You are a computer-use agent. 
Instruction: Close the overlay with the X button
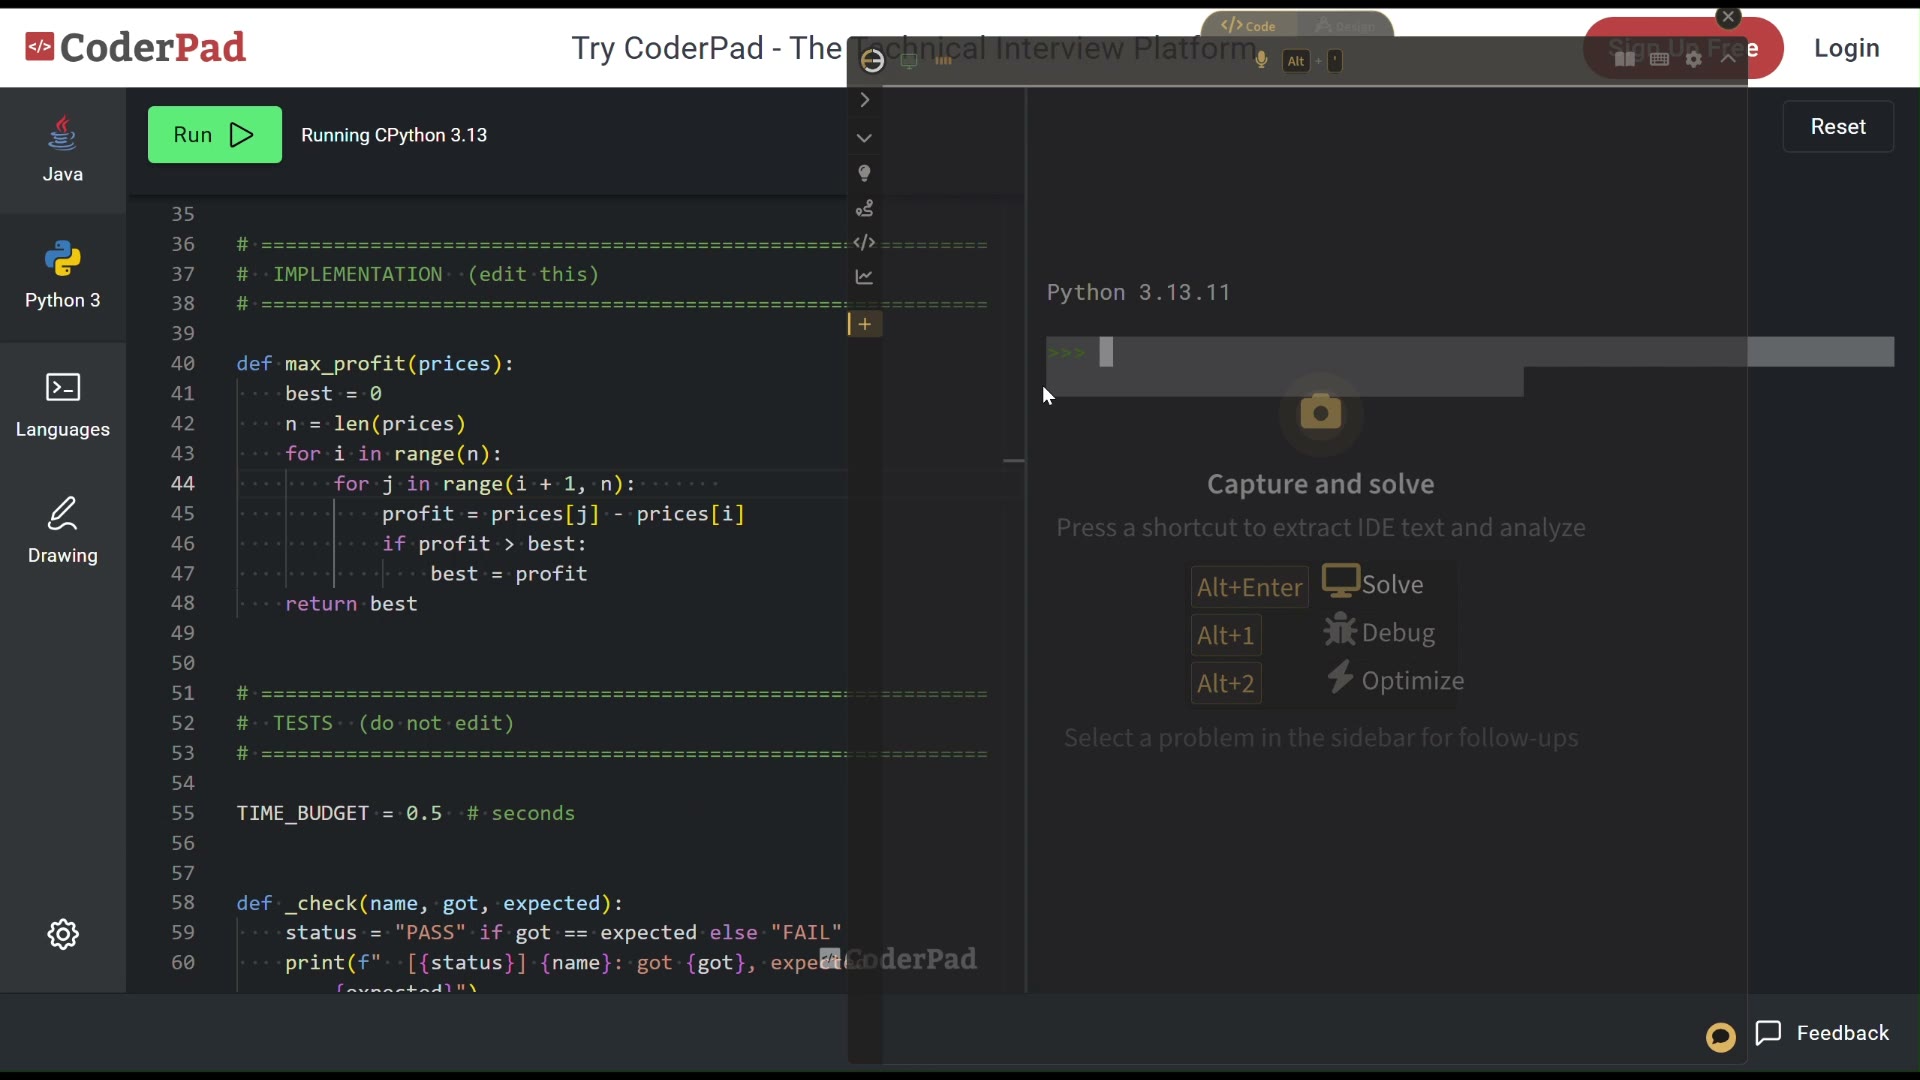tap(1728, 17)
